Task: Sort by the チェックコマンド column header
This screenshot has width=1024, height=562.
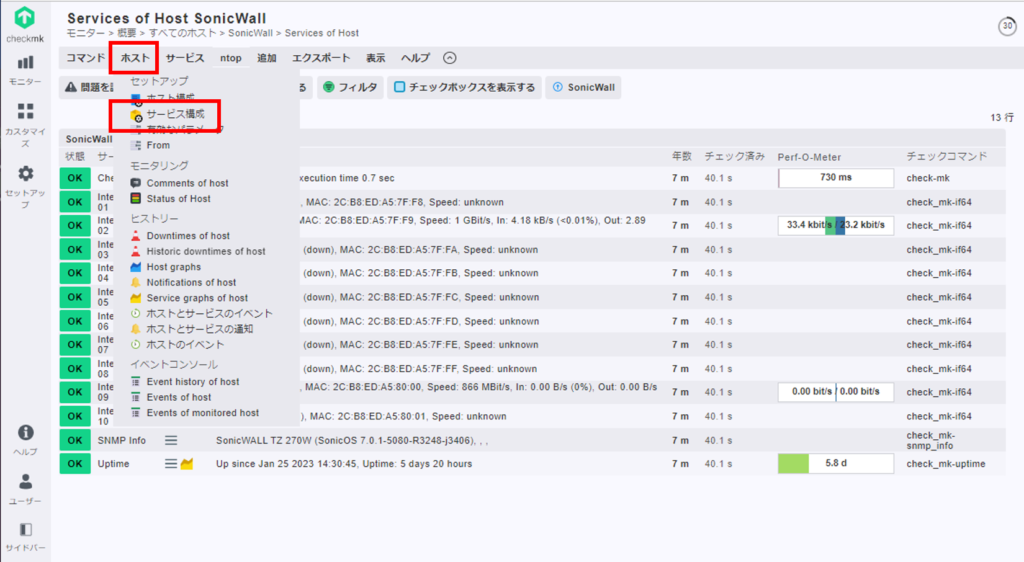Action: [x=946, y=157]
